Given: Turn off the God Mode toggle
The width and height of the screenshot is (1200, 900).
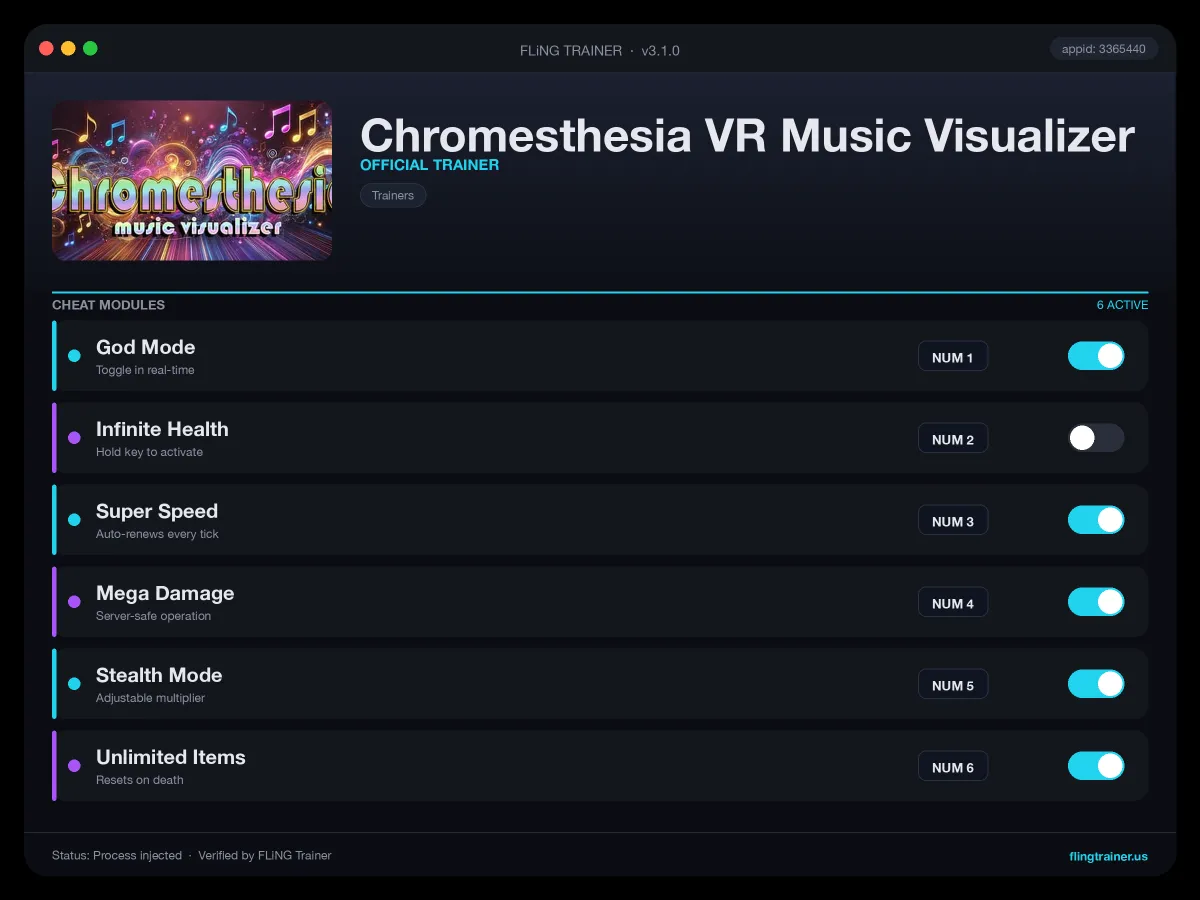Looking at the screenshot, I should (1096, 356).
